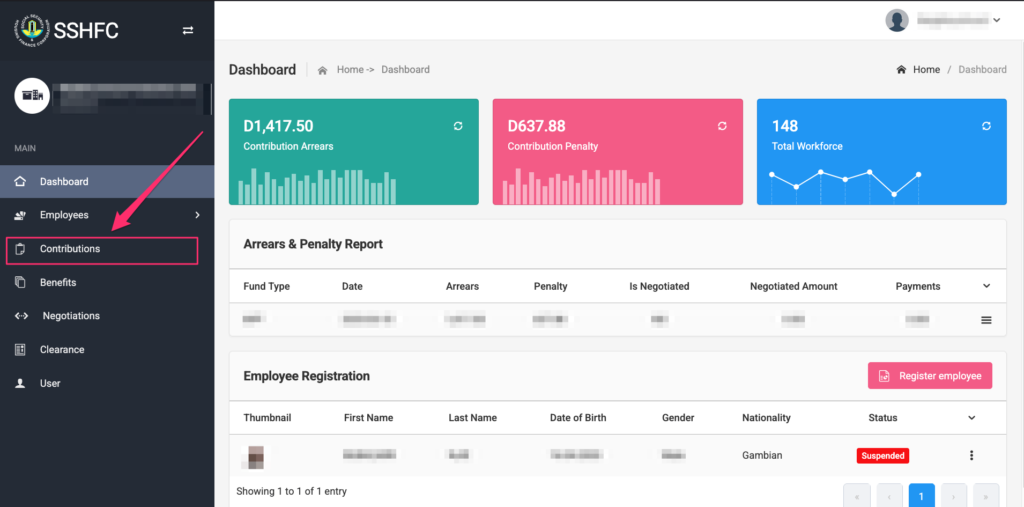Click the Home link in right breadcrumb
Image resolution: width=1024 pixels, height=507 pixels.
[x=926, y=70]
